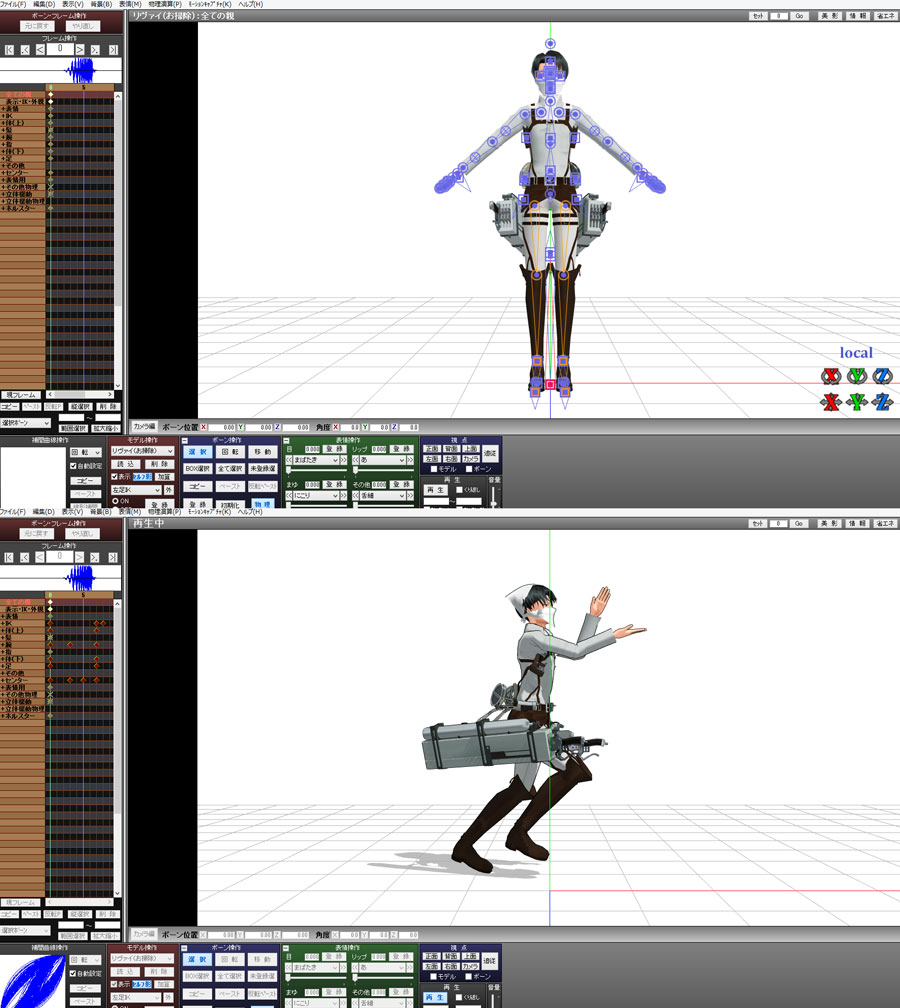Step forward one frame (>) in top window

point(80,50)
